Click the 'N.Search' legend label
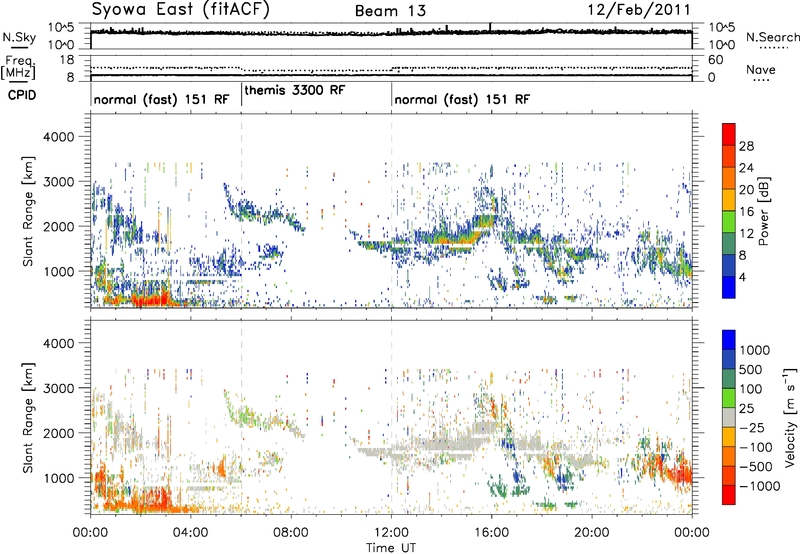The width and height of the screenshot is (800, 554). 773,37
